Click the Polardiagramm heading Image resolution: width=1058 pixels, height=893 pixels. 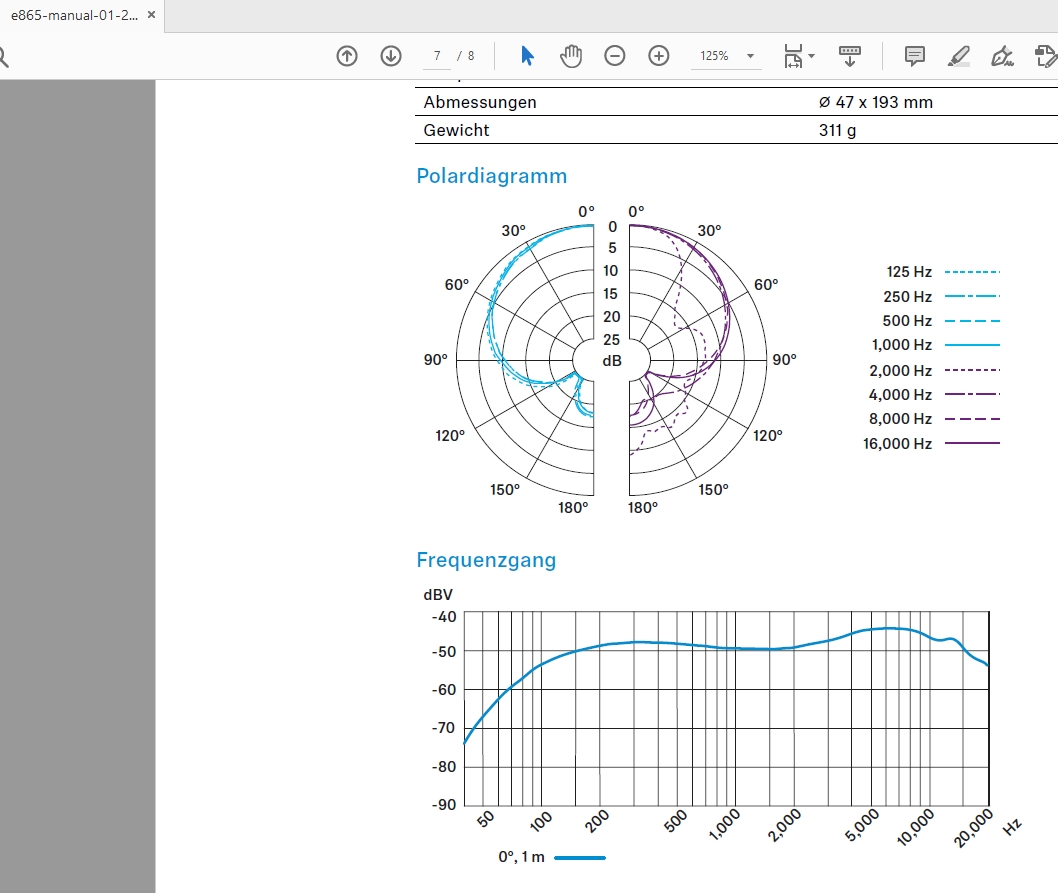pos(491,176)
